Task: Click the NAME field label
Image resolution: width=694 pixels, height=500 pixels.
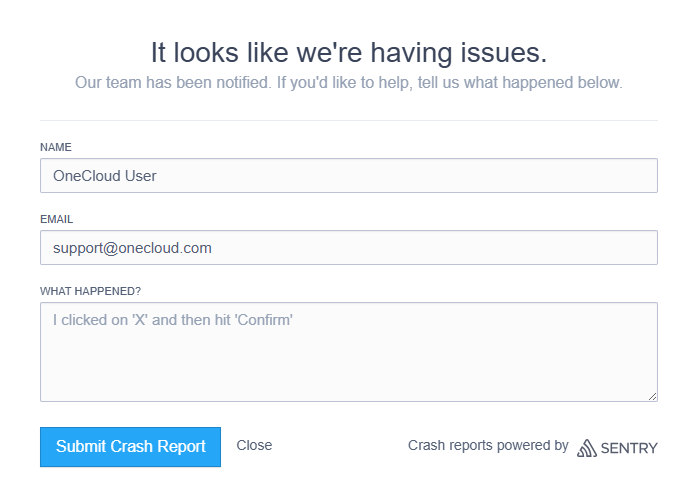Action: click(56, 147)
